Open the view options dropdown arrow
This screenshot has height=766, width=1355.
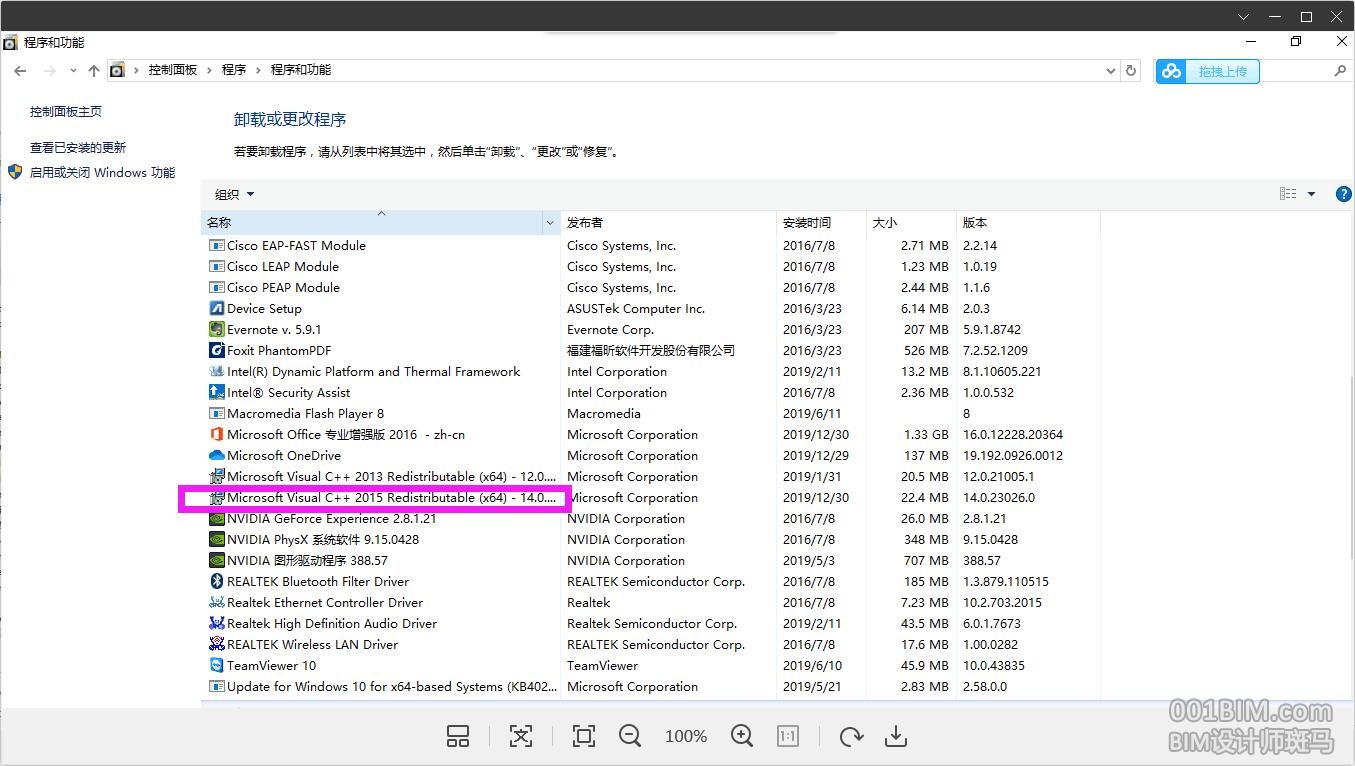pyautogui.click(x=1311, y=194)
